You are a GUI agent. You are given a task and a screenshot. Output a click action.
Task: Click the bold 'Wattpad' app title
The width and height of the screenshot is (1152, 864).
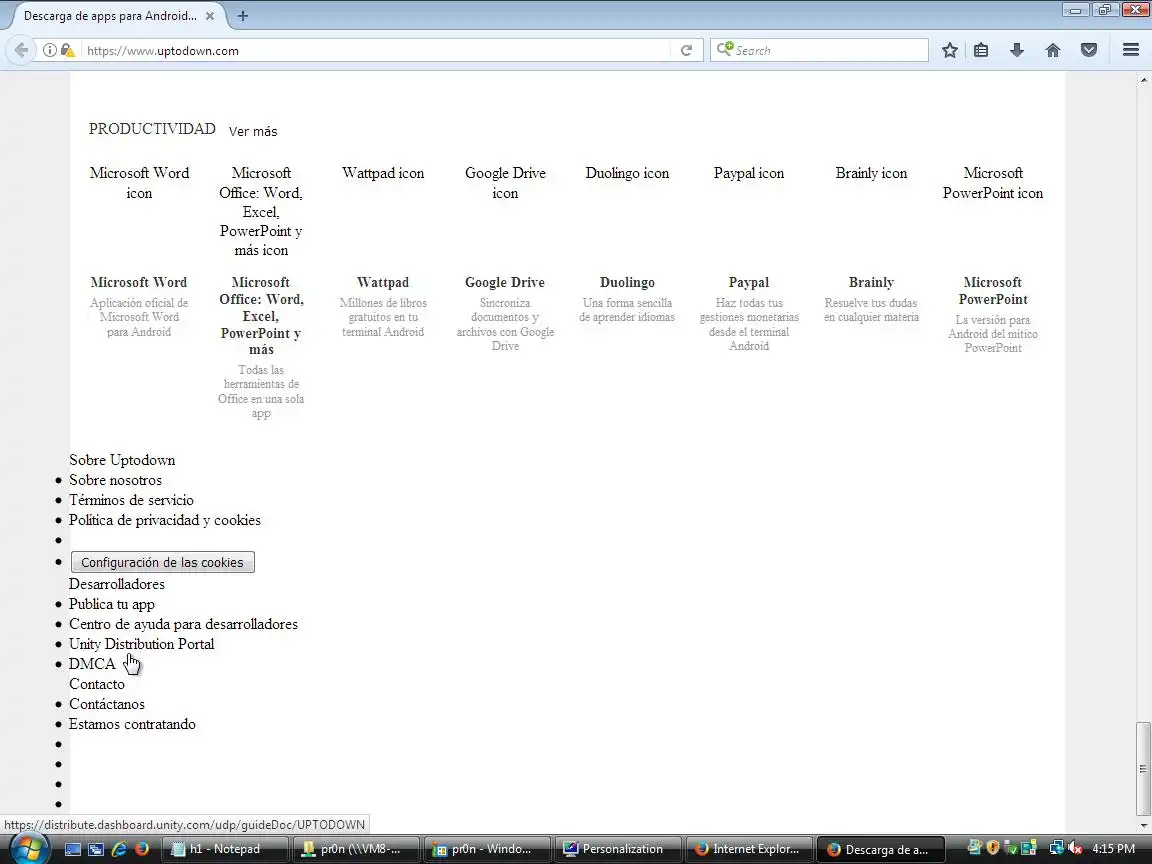coord(383,282)
